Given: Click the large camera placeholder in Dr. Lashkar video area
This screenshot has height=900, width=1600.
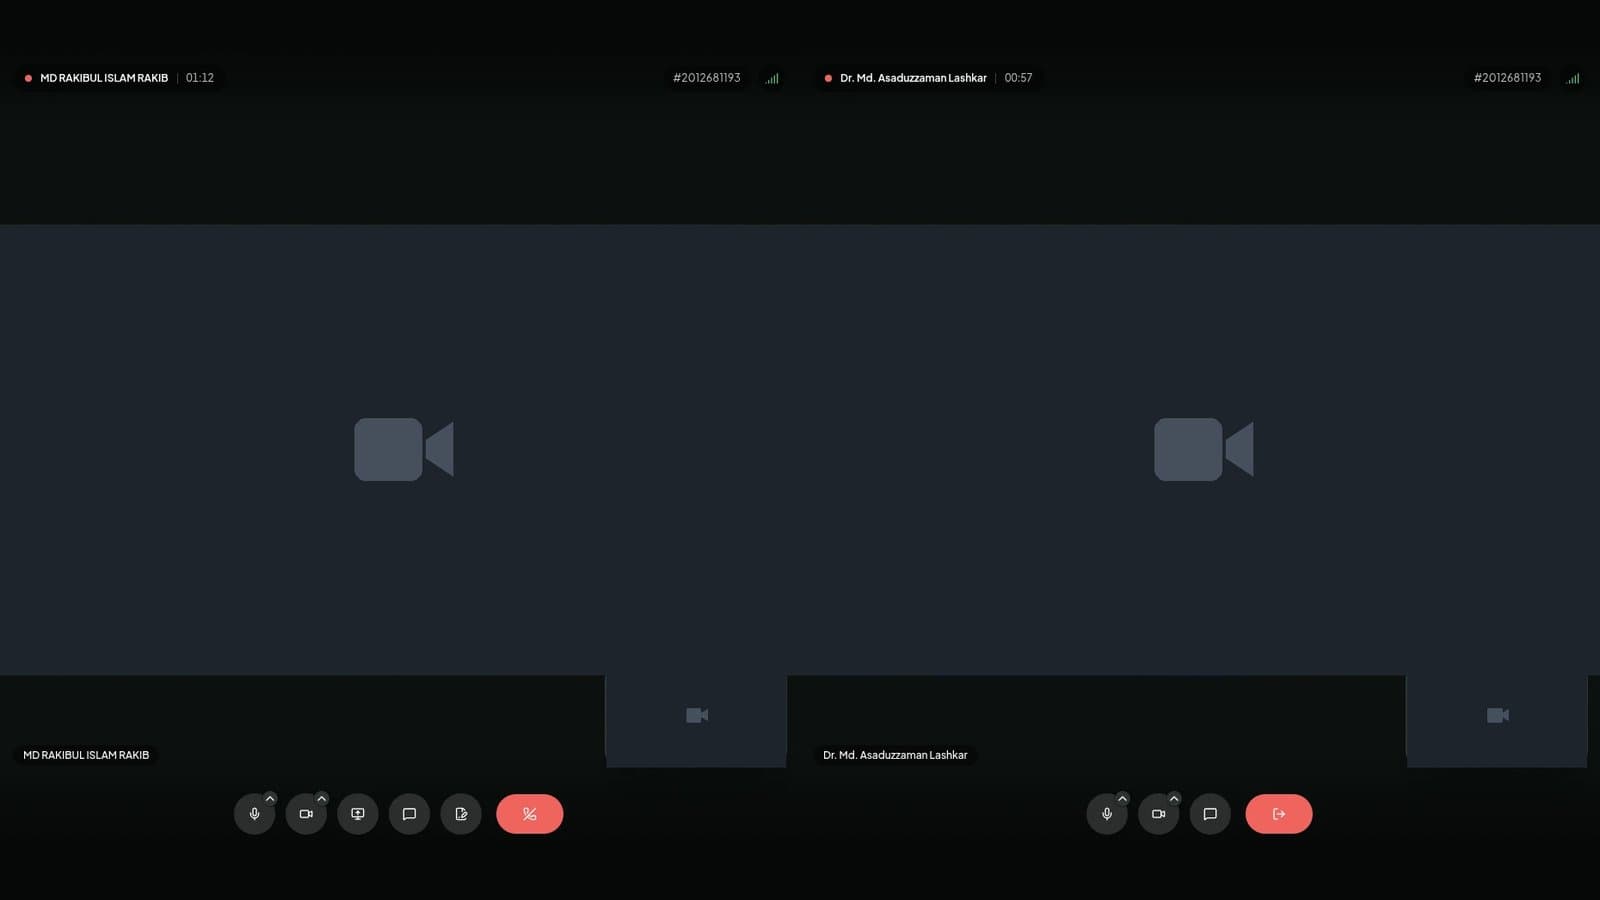Looking at the screenshot, I should (x=1204, y=449).
